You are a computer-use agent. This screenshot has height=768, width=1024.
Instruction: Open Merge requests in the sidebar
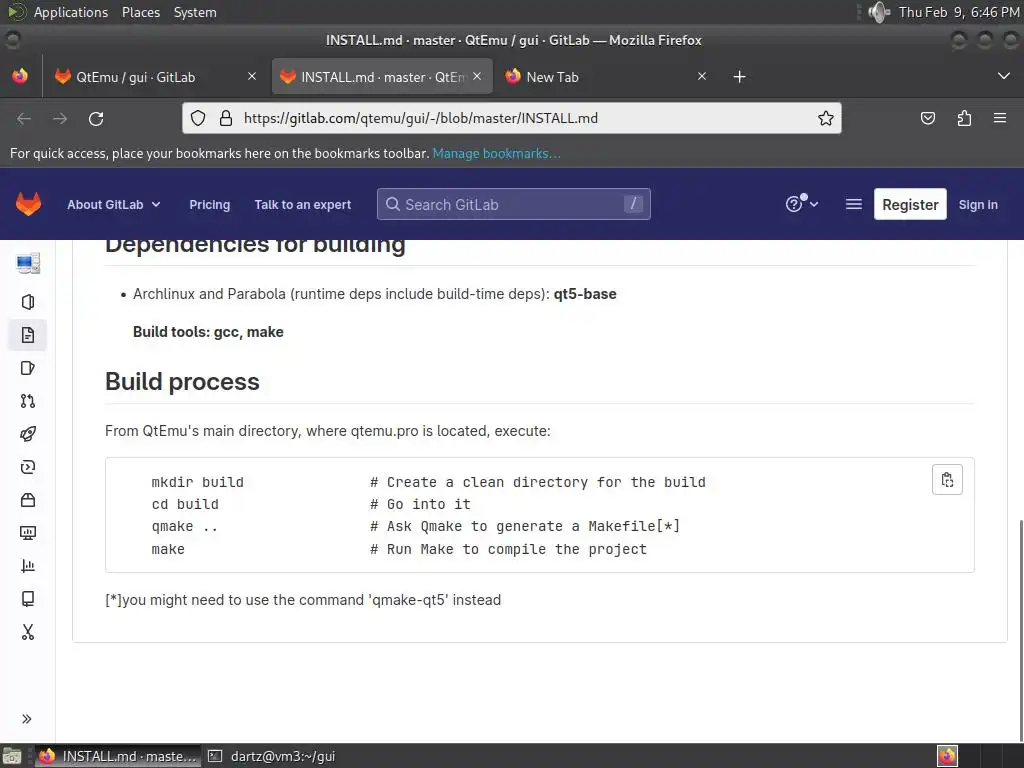pos(27,401)
